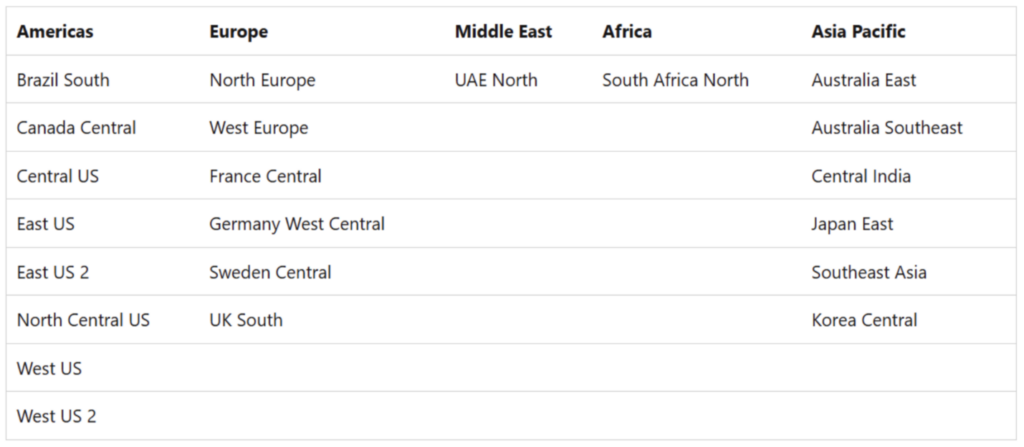This screenshot has height=447, width=1024.
Task: Click the Asia Pacific column header
Action: click(858, 31)
